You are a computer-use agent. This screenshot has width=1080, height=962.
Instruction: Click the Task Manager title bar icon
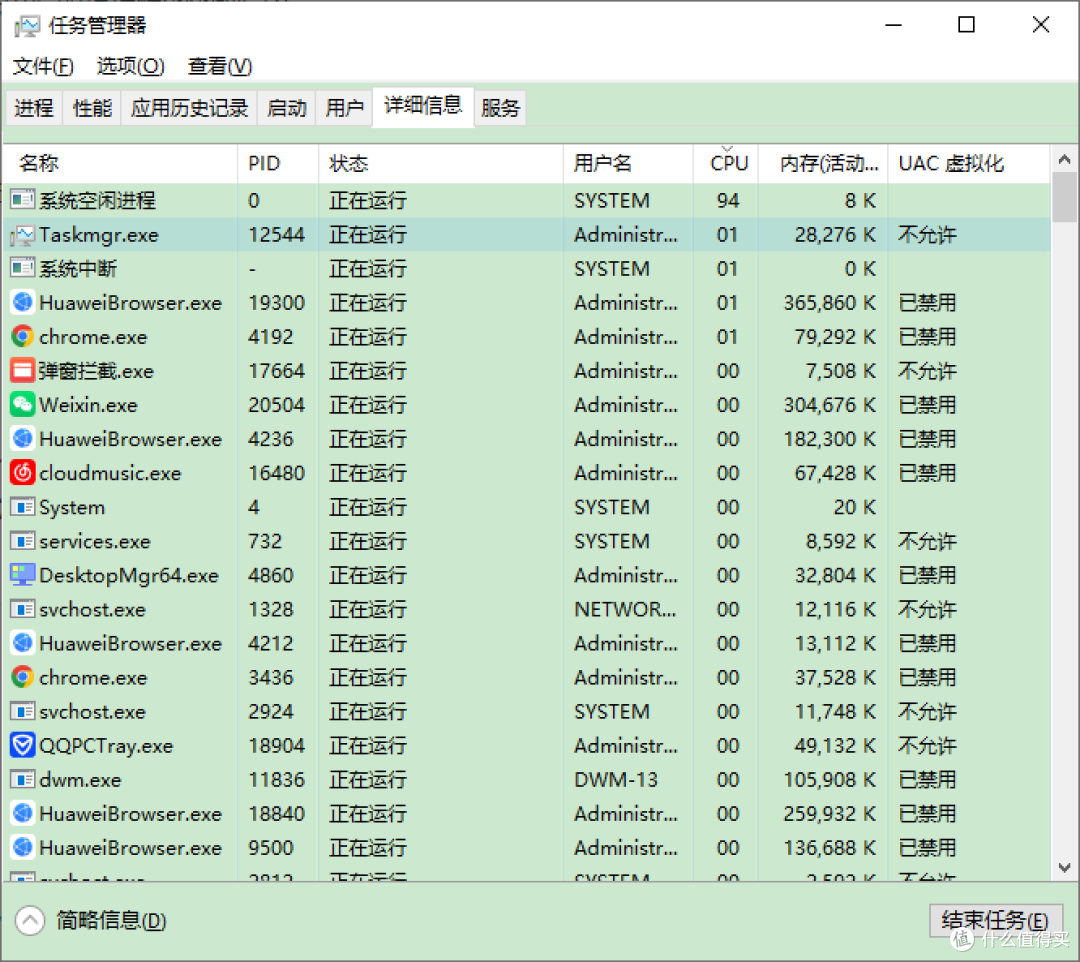click(x=27, y=26)
